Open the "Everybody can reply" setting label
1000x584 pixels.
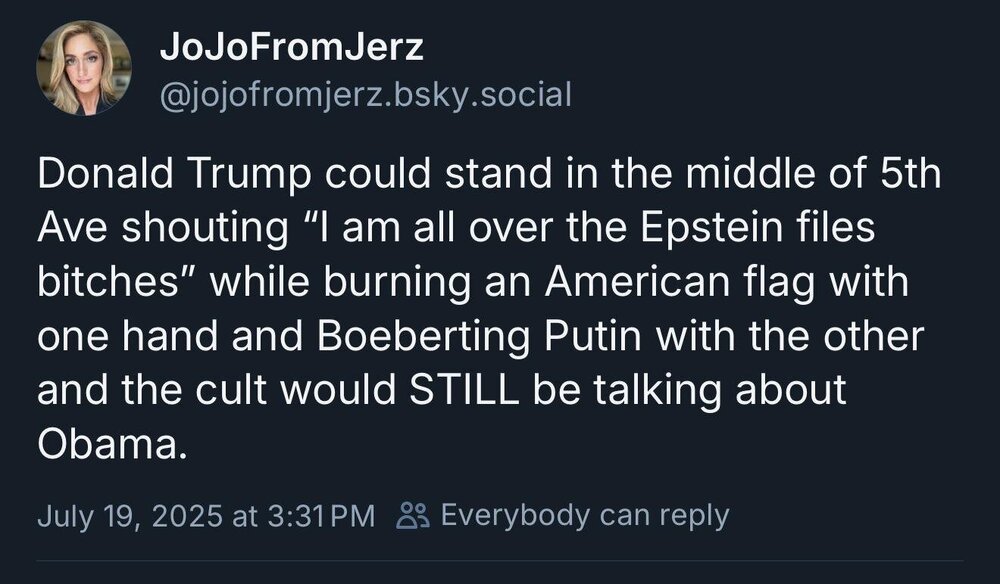pyautogui.click(x=585, y=516)
